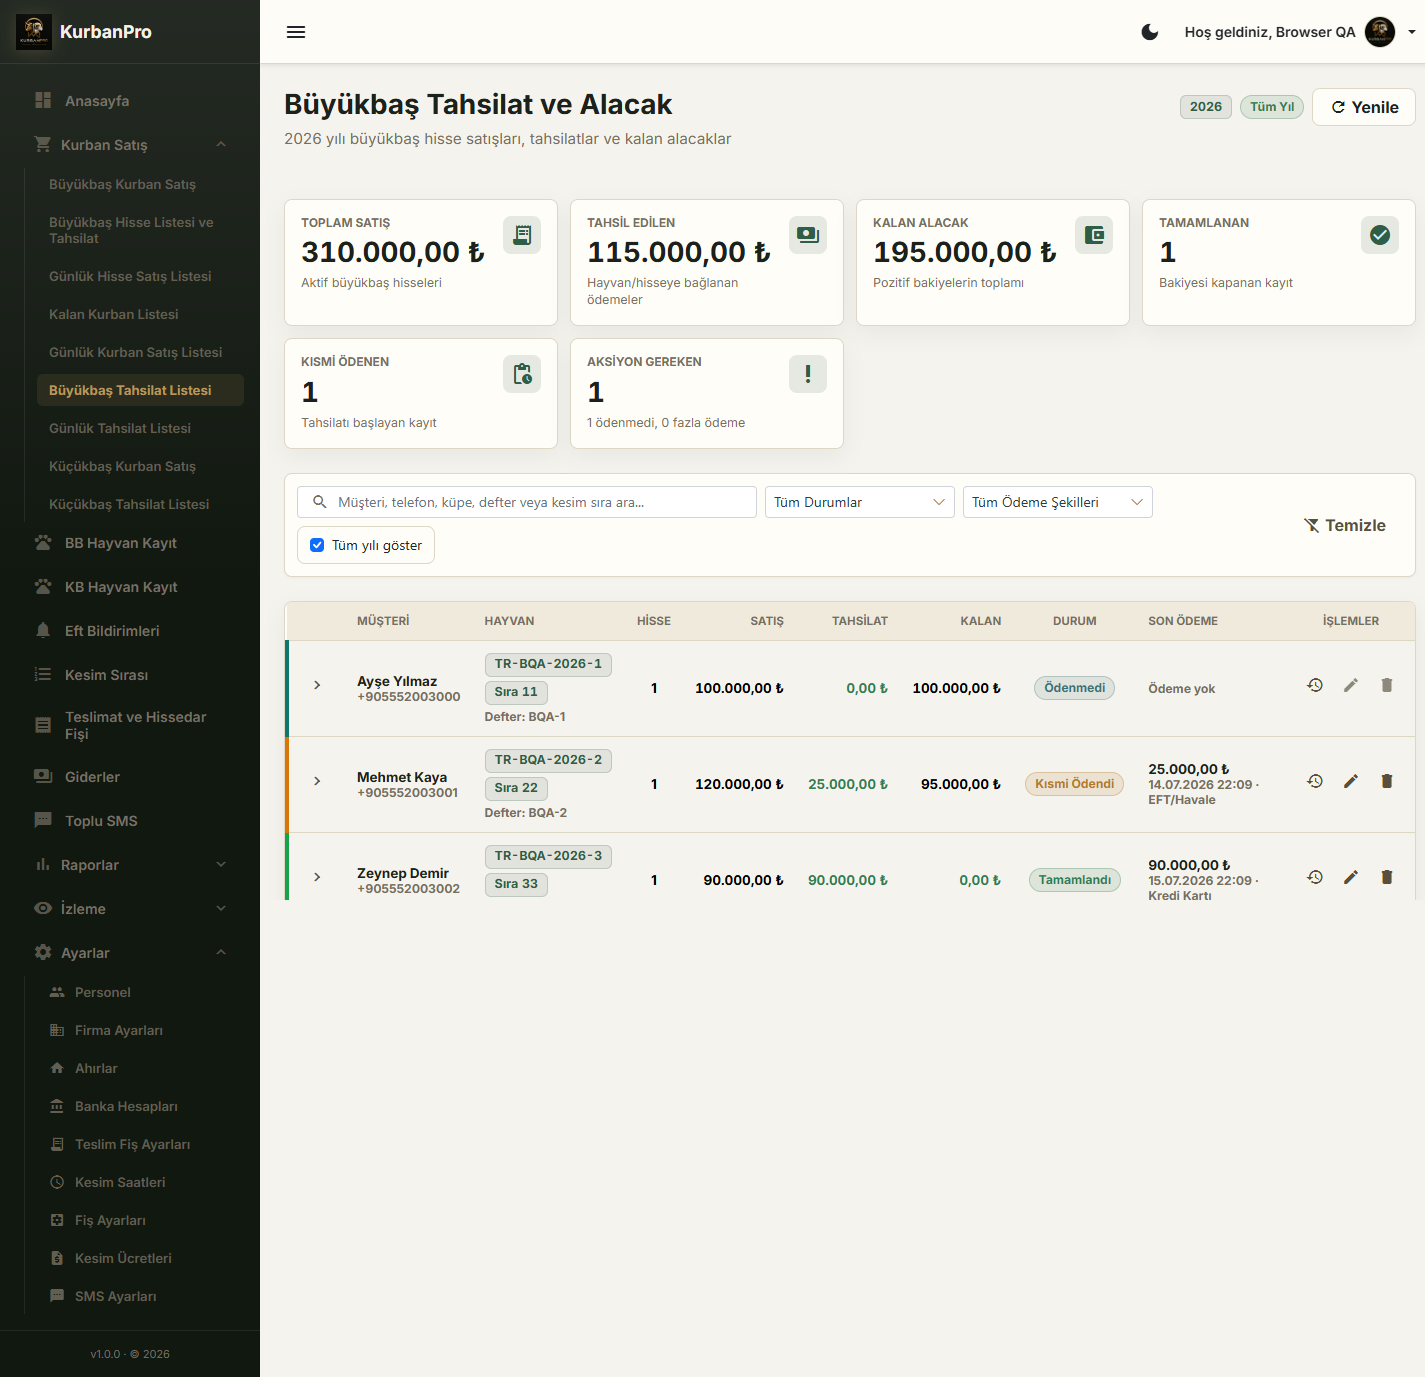Delete the Mehmet Kaya record
The height and width of the screenshot is (1377, 1425).
click(1387, 781)
